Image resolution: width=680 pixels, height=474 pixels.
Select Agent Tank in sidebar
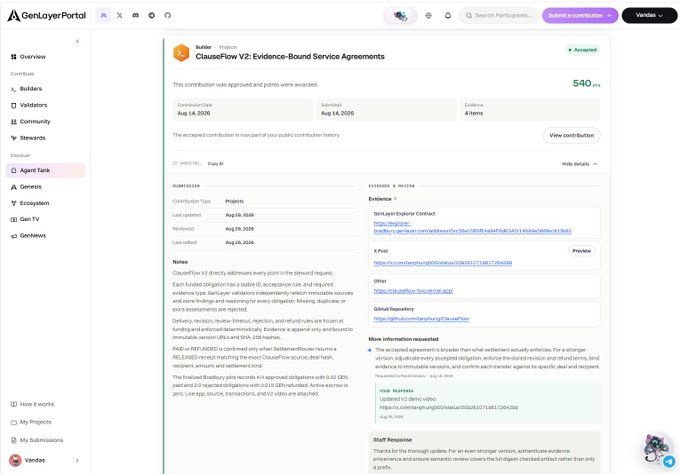[45, 170]
